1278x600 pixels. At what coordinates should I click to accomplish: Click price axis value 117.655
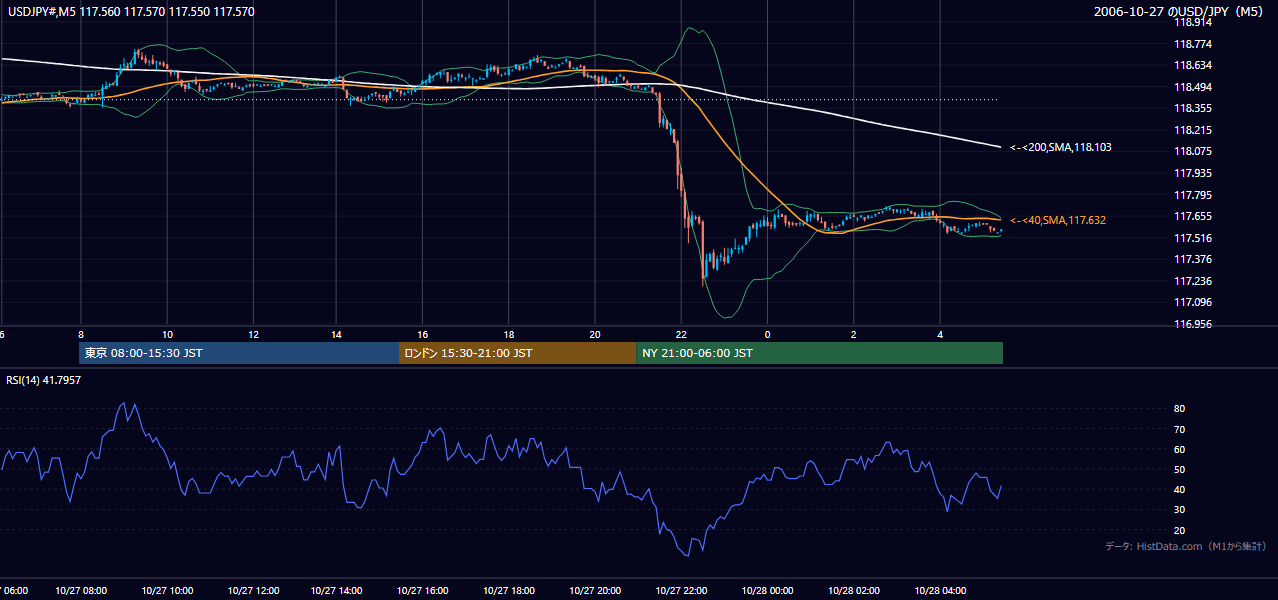(x=1191, y=216)
